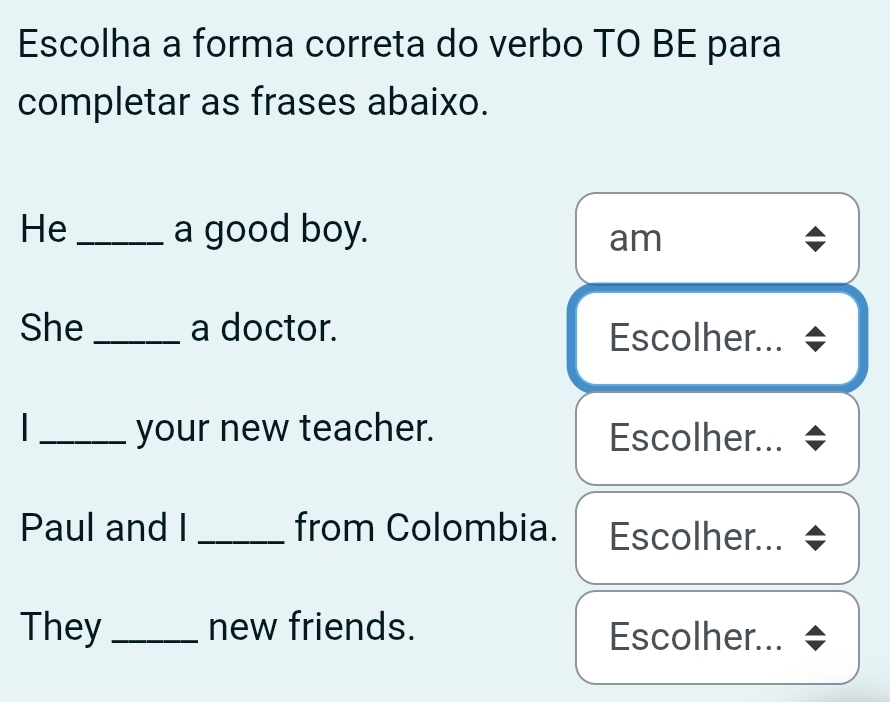Open the answer dropdown for the She sentence
Image resolution: width=890 pixels, height=702 pixels.
(716, 339)
